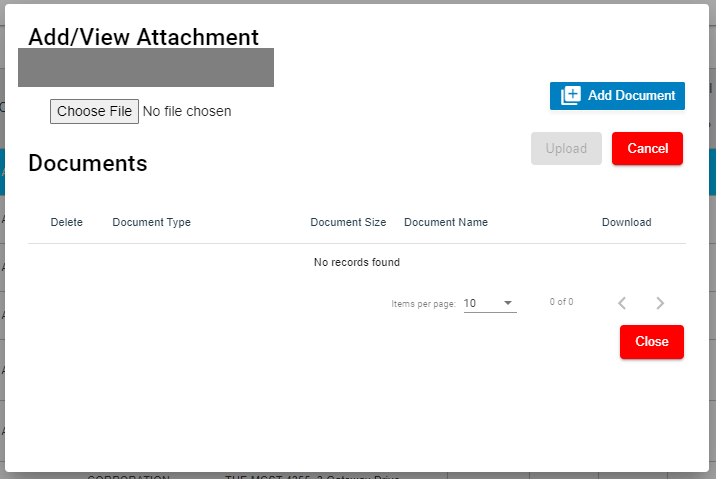Viewport: 716px width, 479px height.
Task: Click the Add Document button label
Action: pos(631,96)
